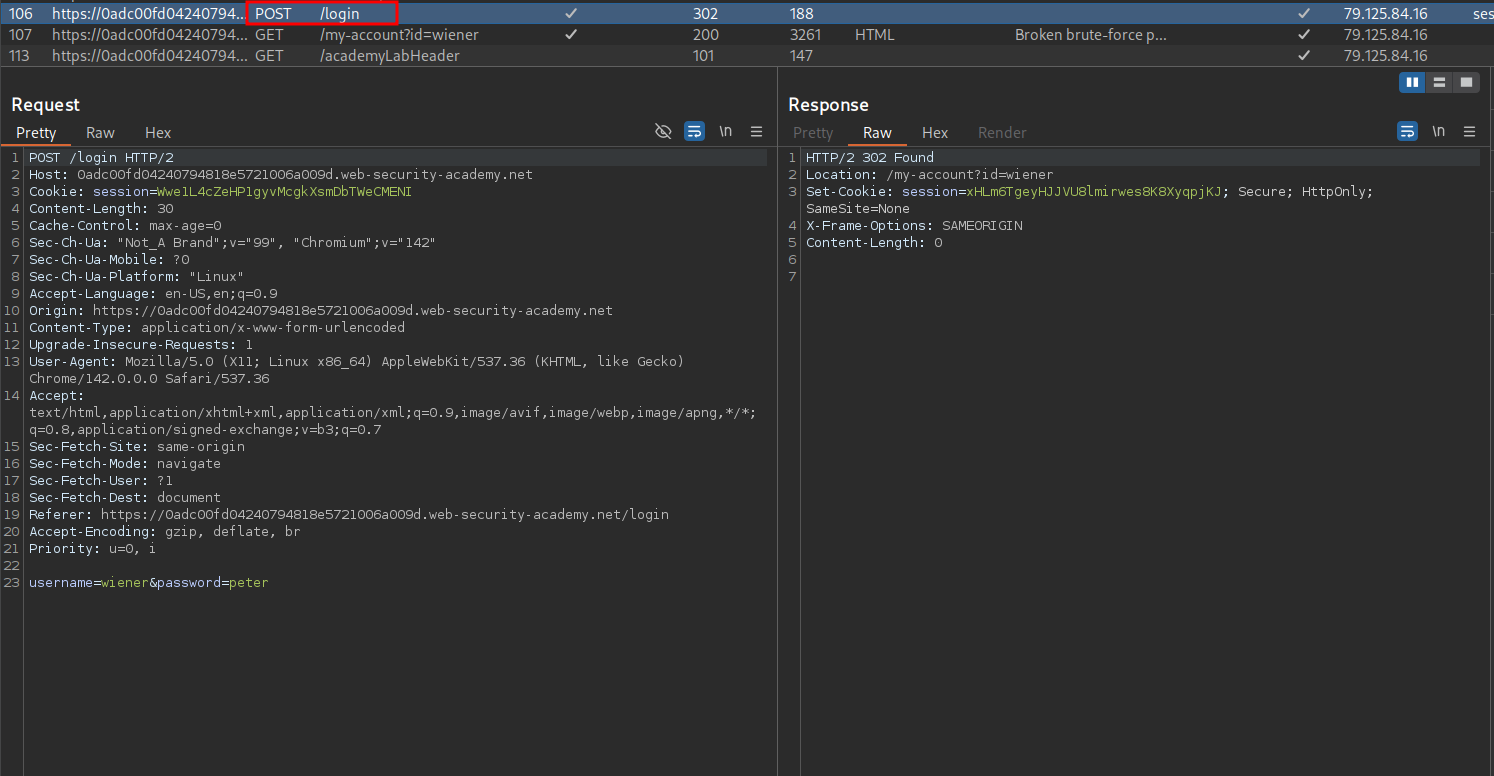
Task: Open the Request panel hamburger menu
Action: [x=756, y=132]
